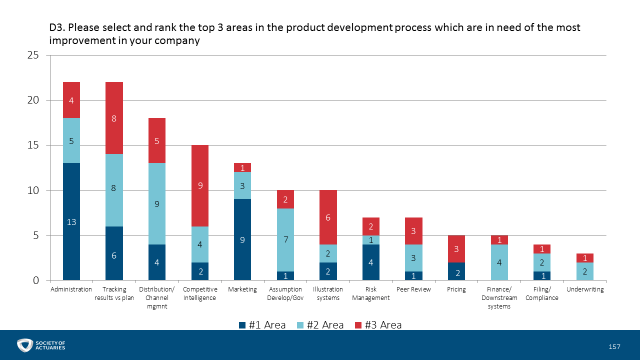Click the dark blue #1 Area legend swatch
The width and height of the screenshot is (640, 360).
pos(242,325)
